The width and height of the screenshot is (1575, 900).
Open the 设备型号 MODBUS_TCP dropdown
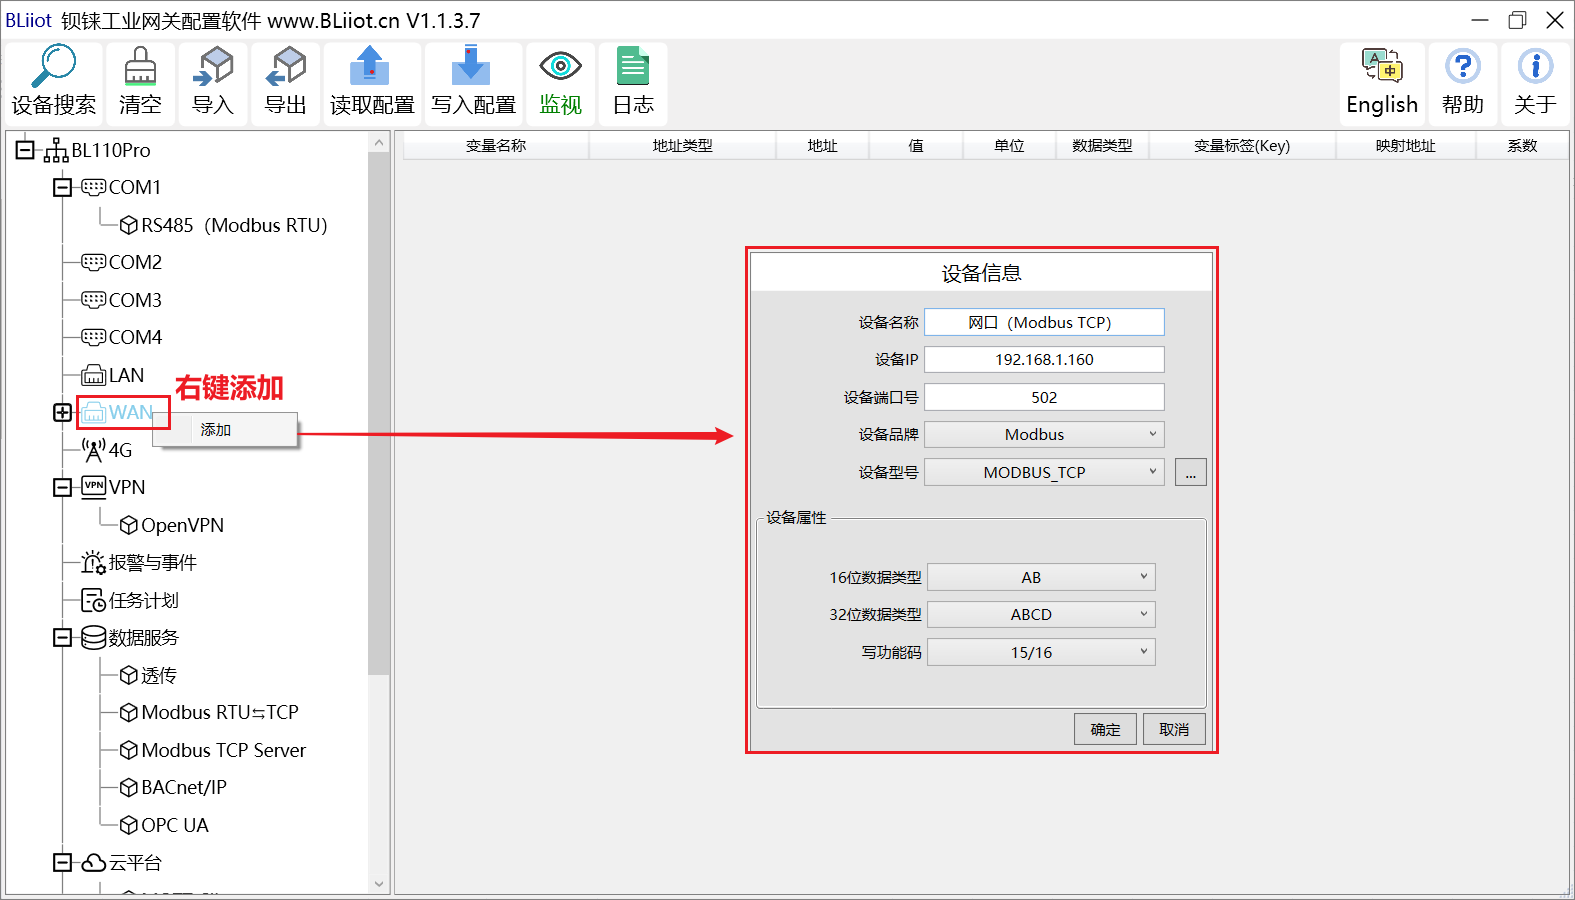pyautogui.click(x=1044, y=472)
